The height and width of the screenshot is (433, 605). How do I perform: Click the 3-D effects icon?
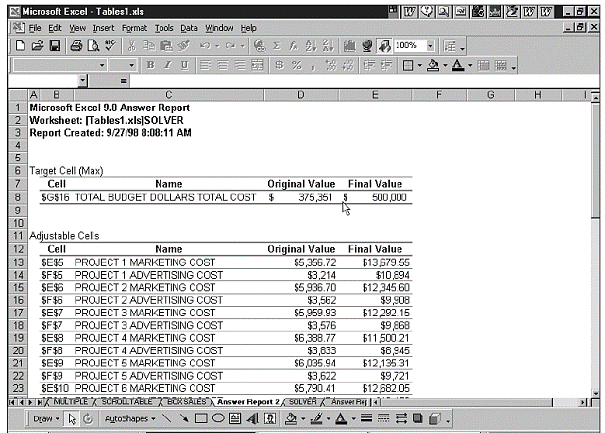tap(435, 418)
